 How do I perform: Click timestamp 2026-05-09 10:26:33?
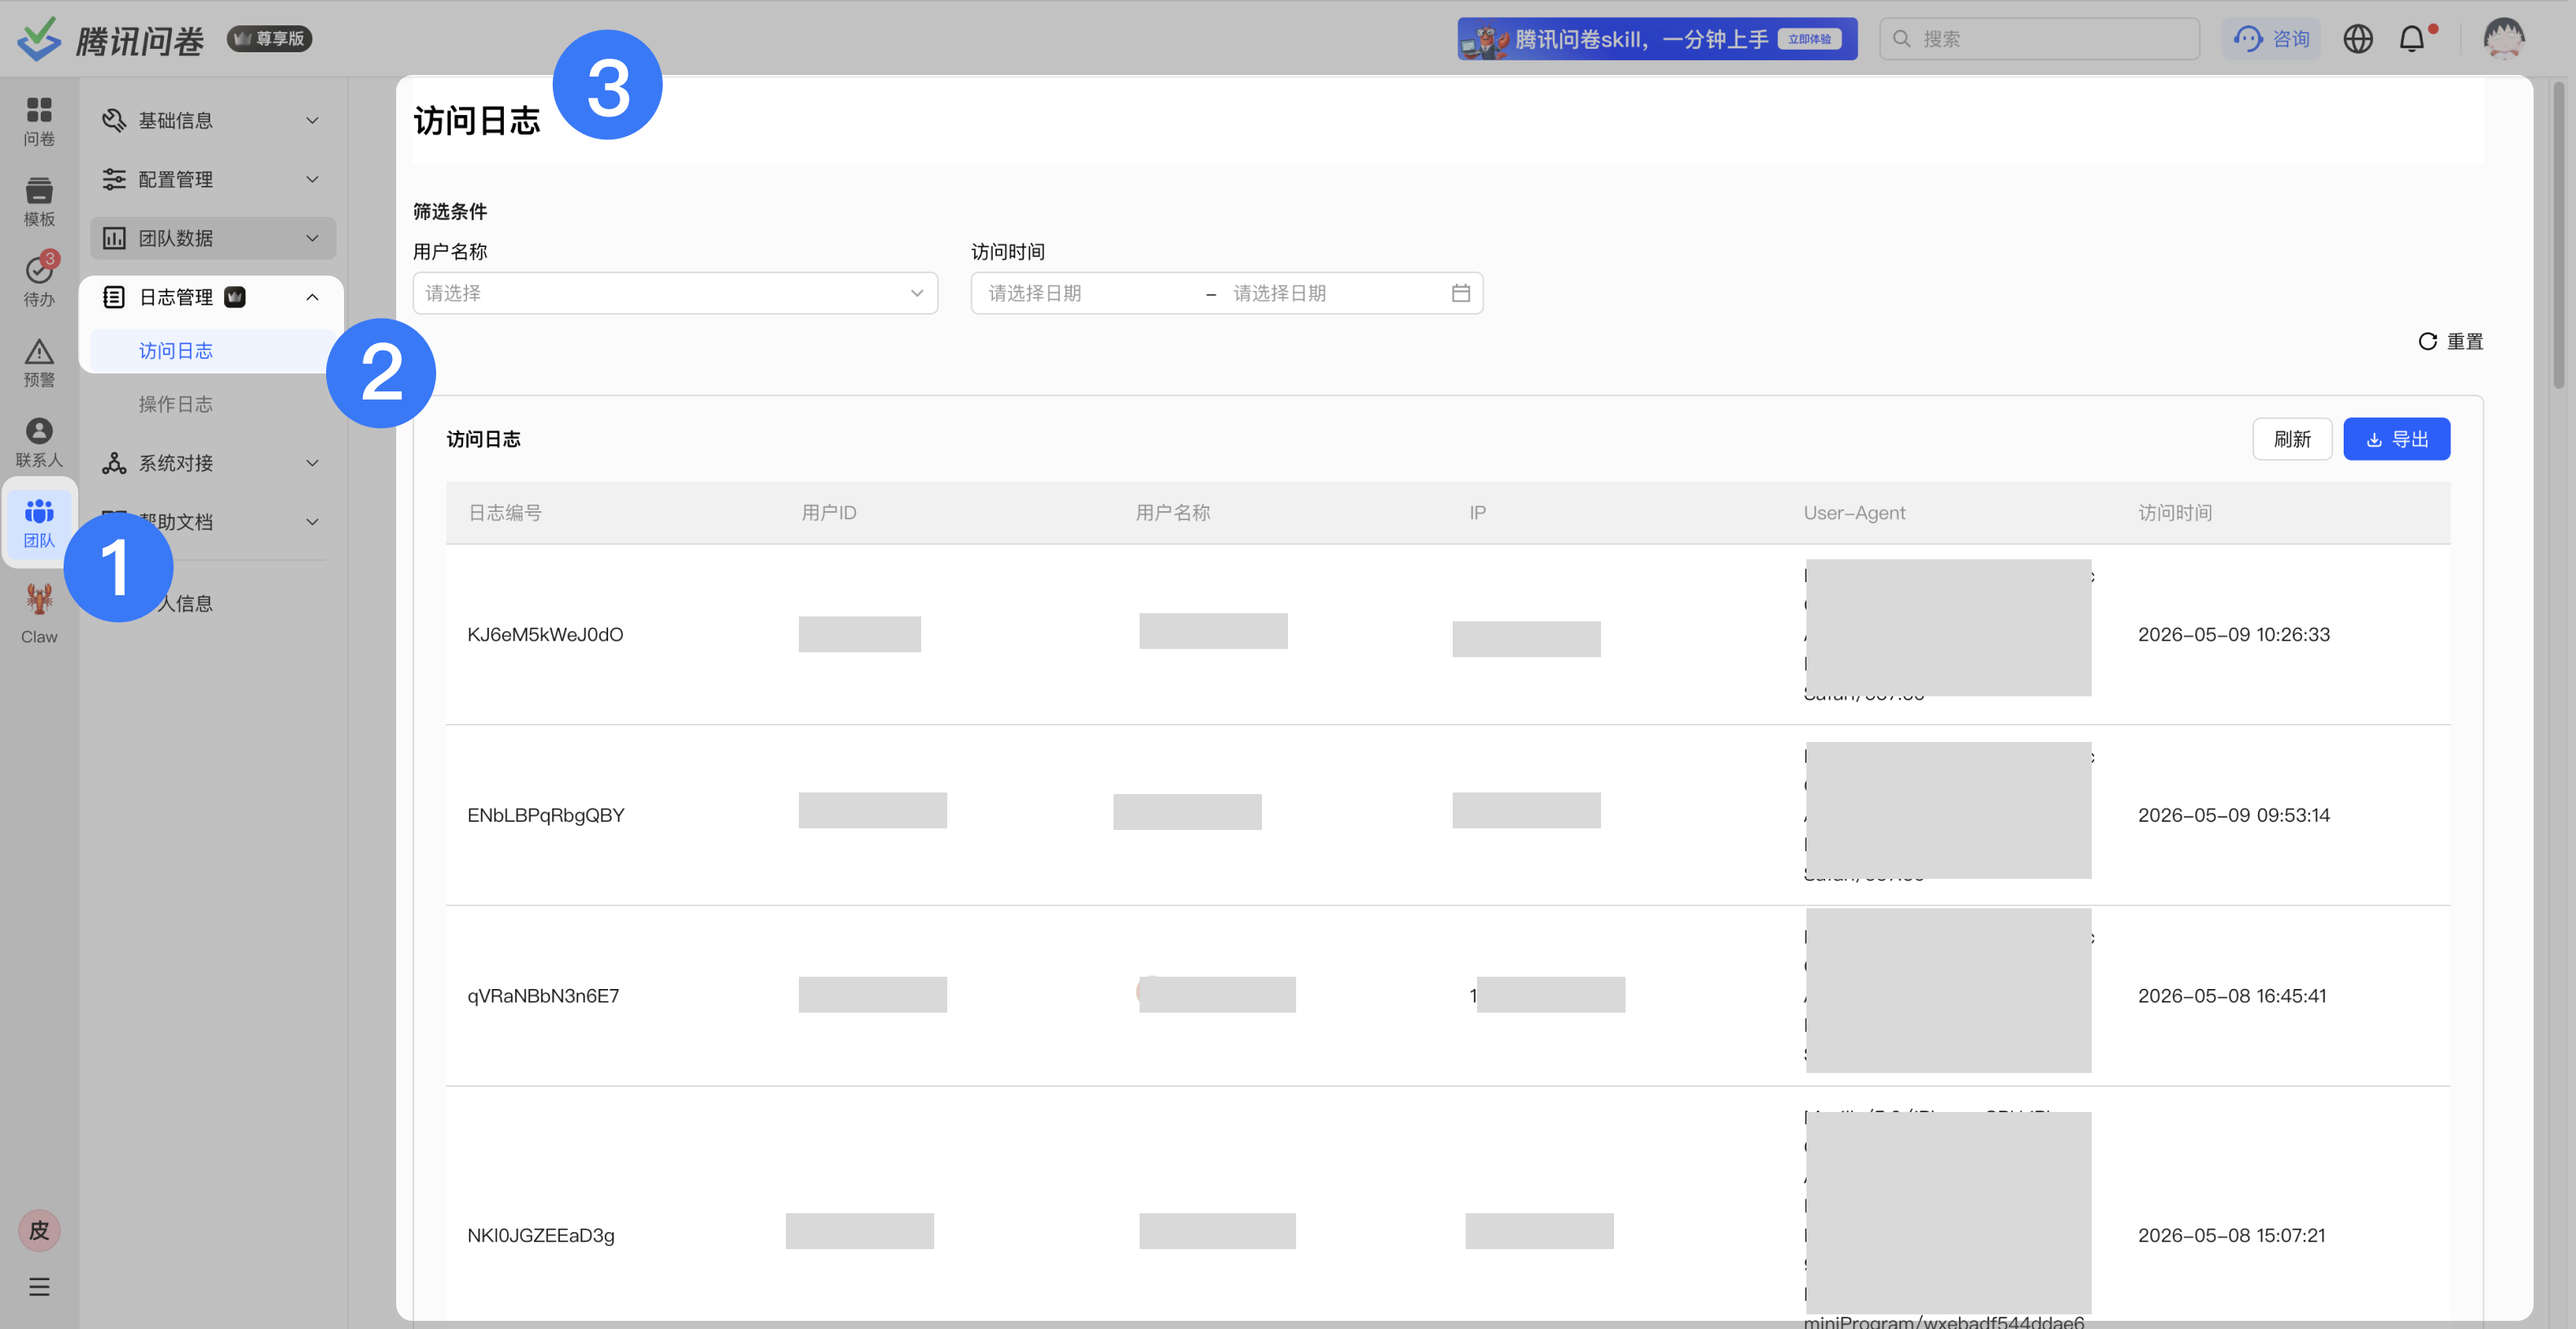click(x=2234, y=635)
